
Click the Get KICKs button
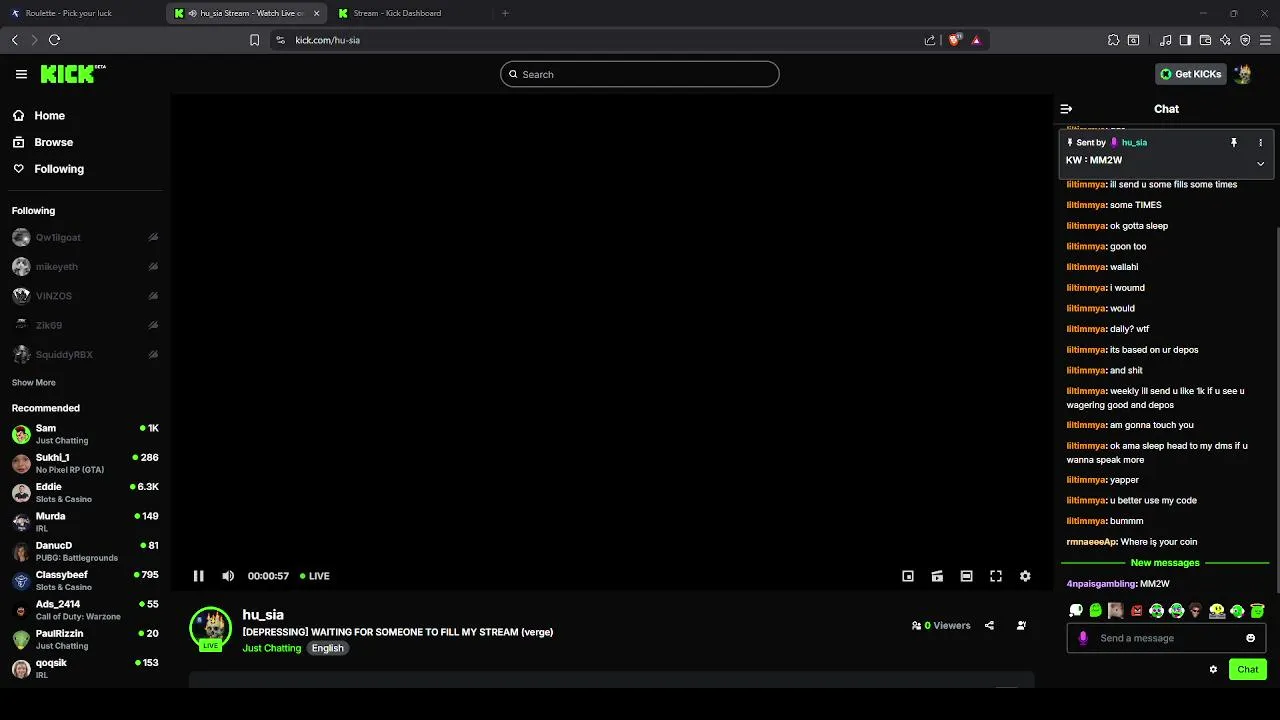point(1191,74)
